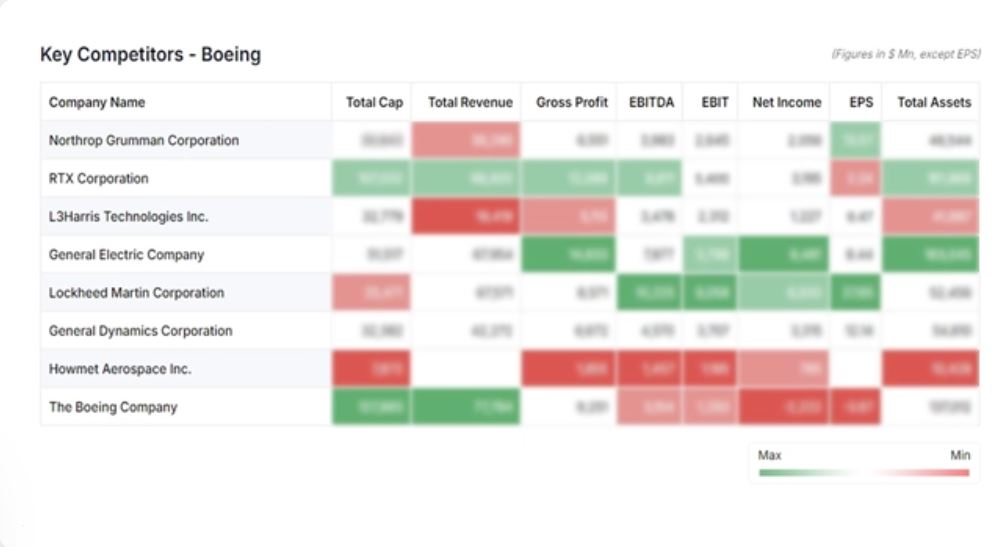Click the EBIT column header

tap(715, 102)
